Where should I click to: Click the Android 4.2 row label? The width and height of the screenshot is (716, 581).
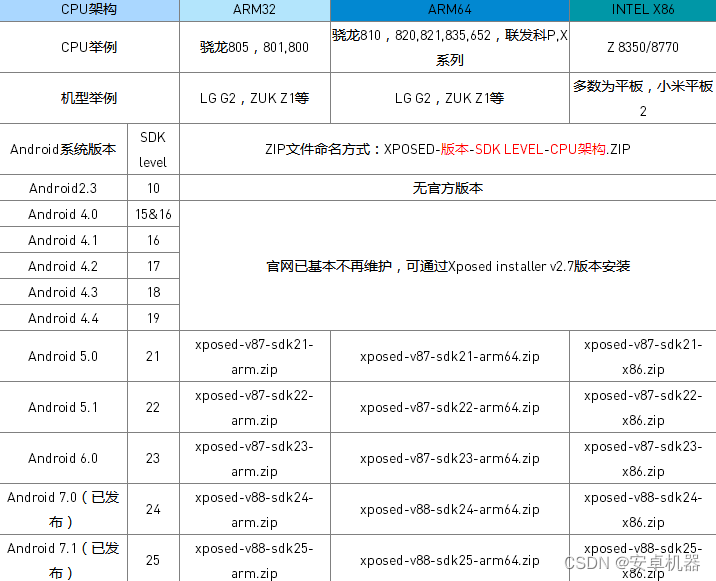[63, 266]
